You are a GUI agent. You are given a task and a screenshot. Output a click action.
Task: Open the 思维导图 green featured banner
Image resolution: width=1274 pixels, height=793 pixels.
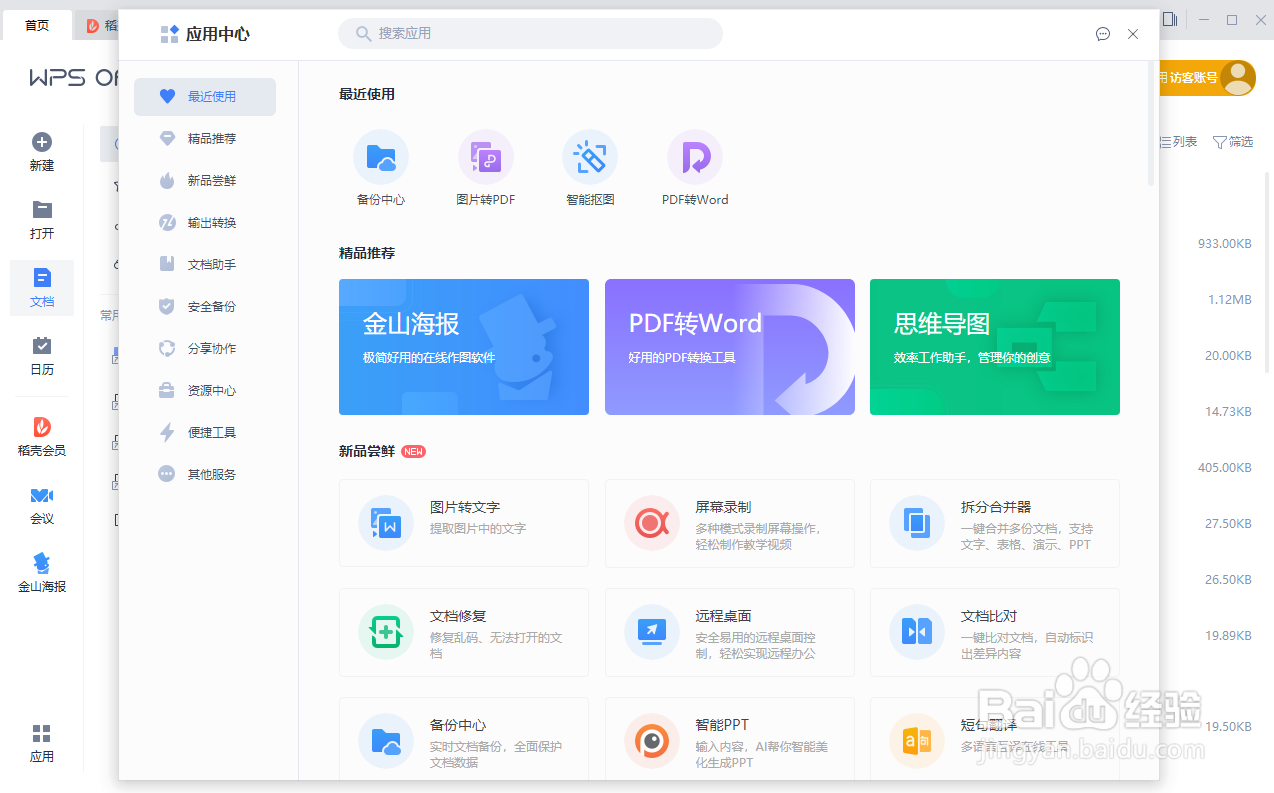pos(995,347)
